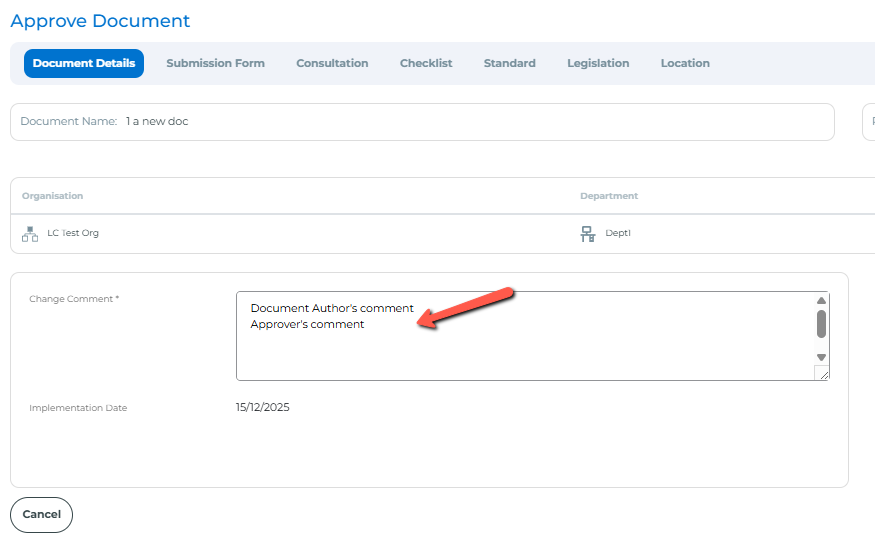The width and height of the screenshot is (875, 542).
Task: Click the Organisation column header
Action: [x=52, y=196]
